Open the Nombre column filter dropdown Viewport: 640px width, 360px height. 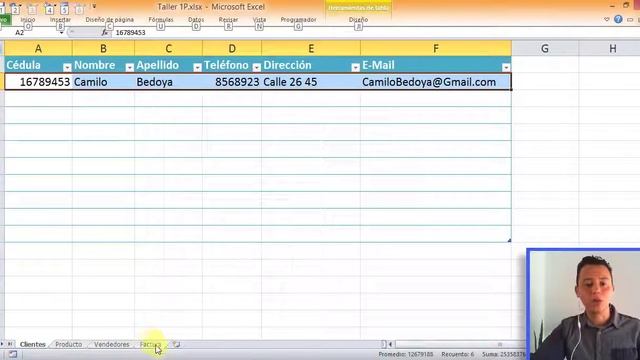coord(129,67)
